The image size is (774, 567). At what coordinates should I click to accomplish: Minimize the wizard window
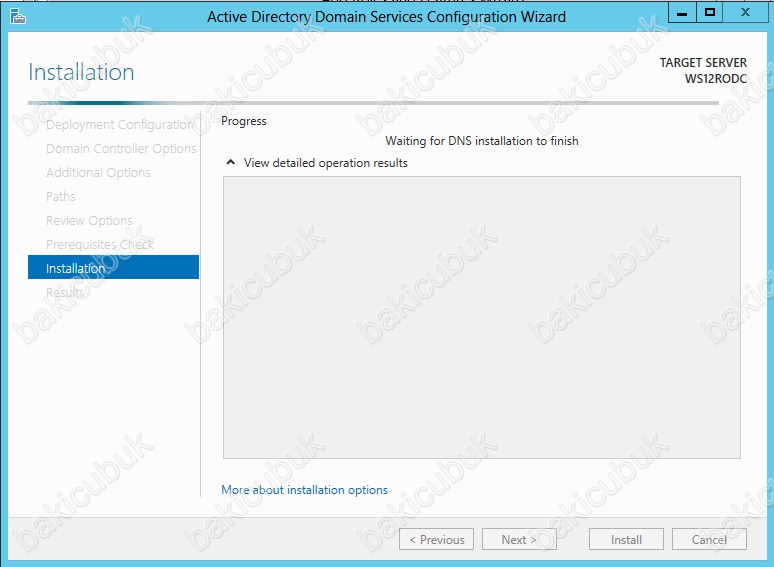point(682,12)
